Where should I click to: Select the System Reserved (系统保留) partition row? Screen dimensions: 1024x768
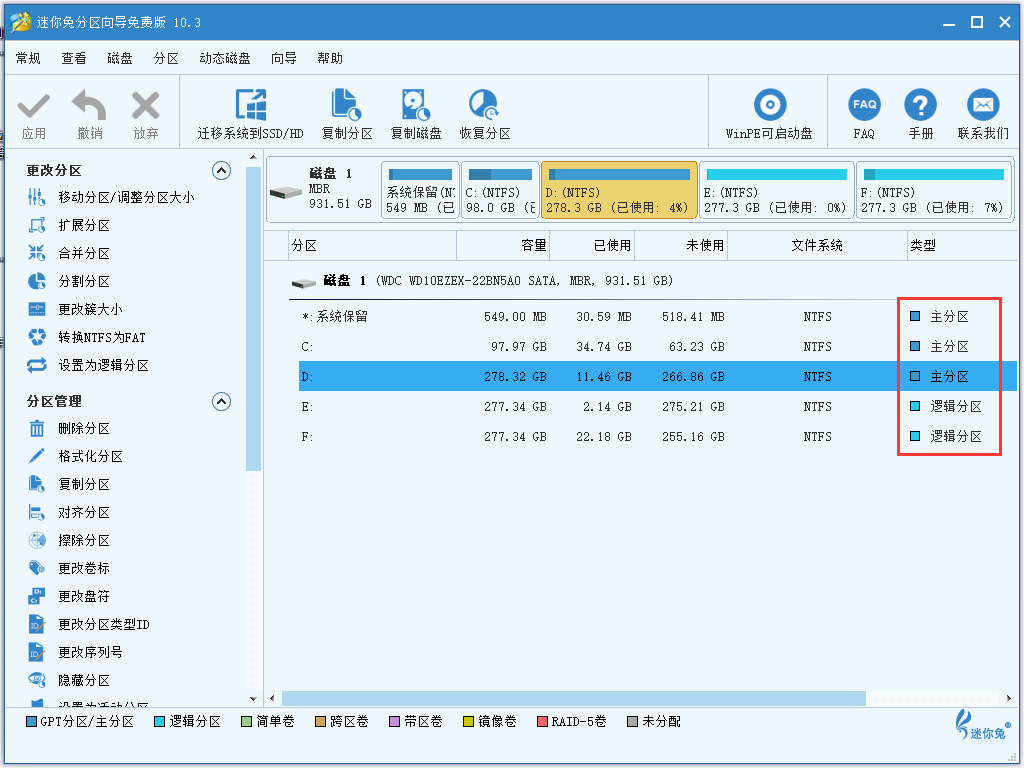pyautogui.click(x=658, y=317)
